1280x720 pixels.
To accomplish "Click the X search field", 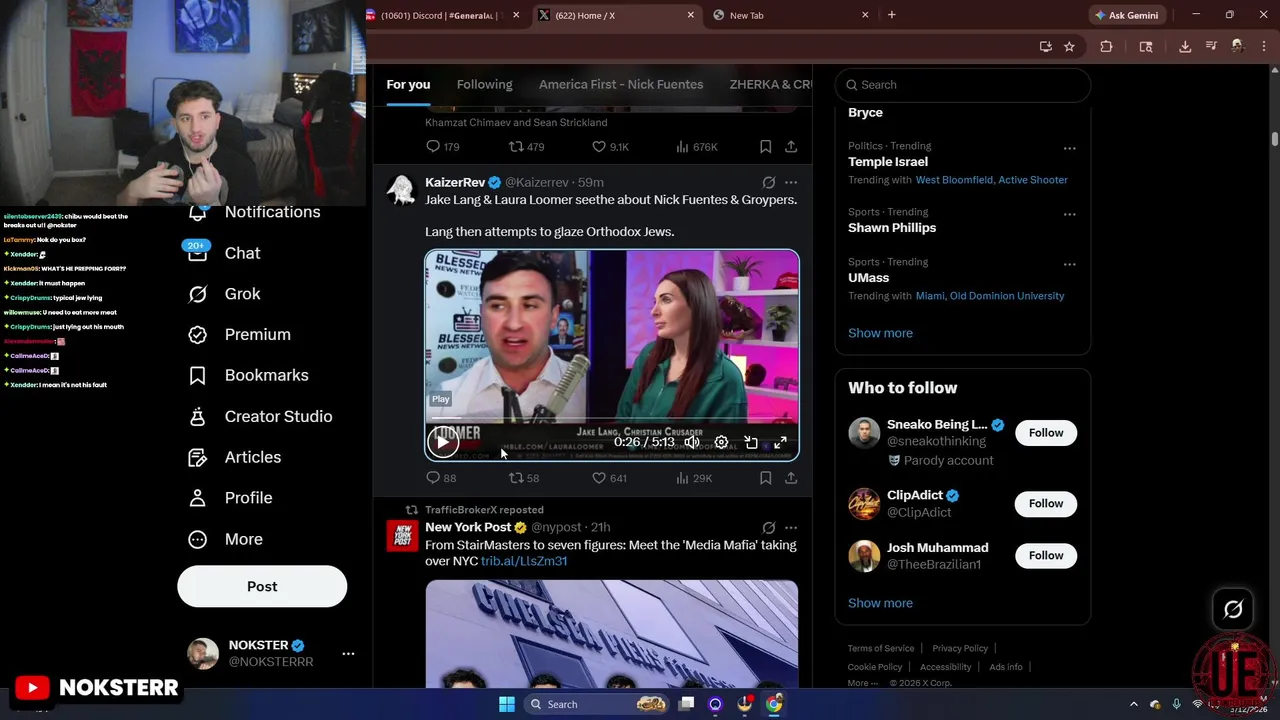I will click(962, 85).
